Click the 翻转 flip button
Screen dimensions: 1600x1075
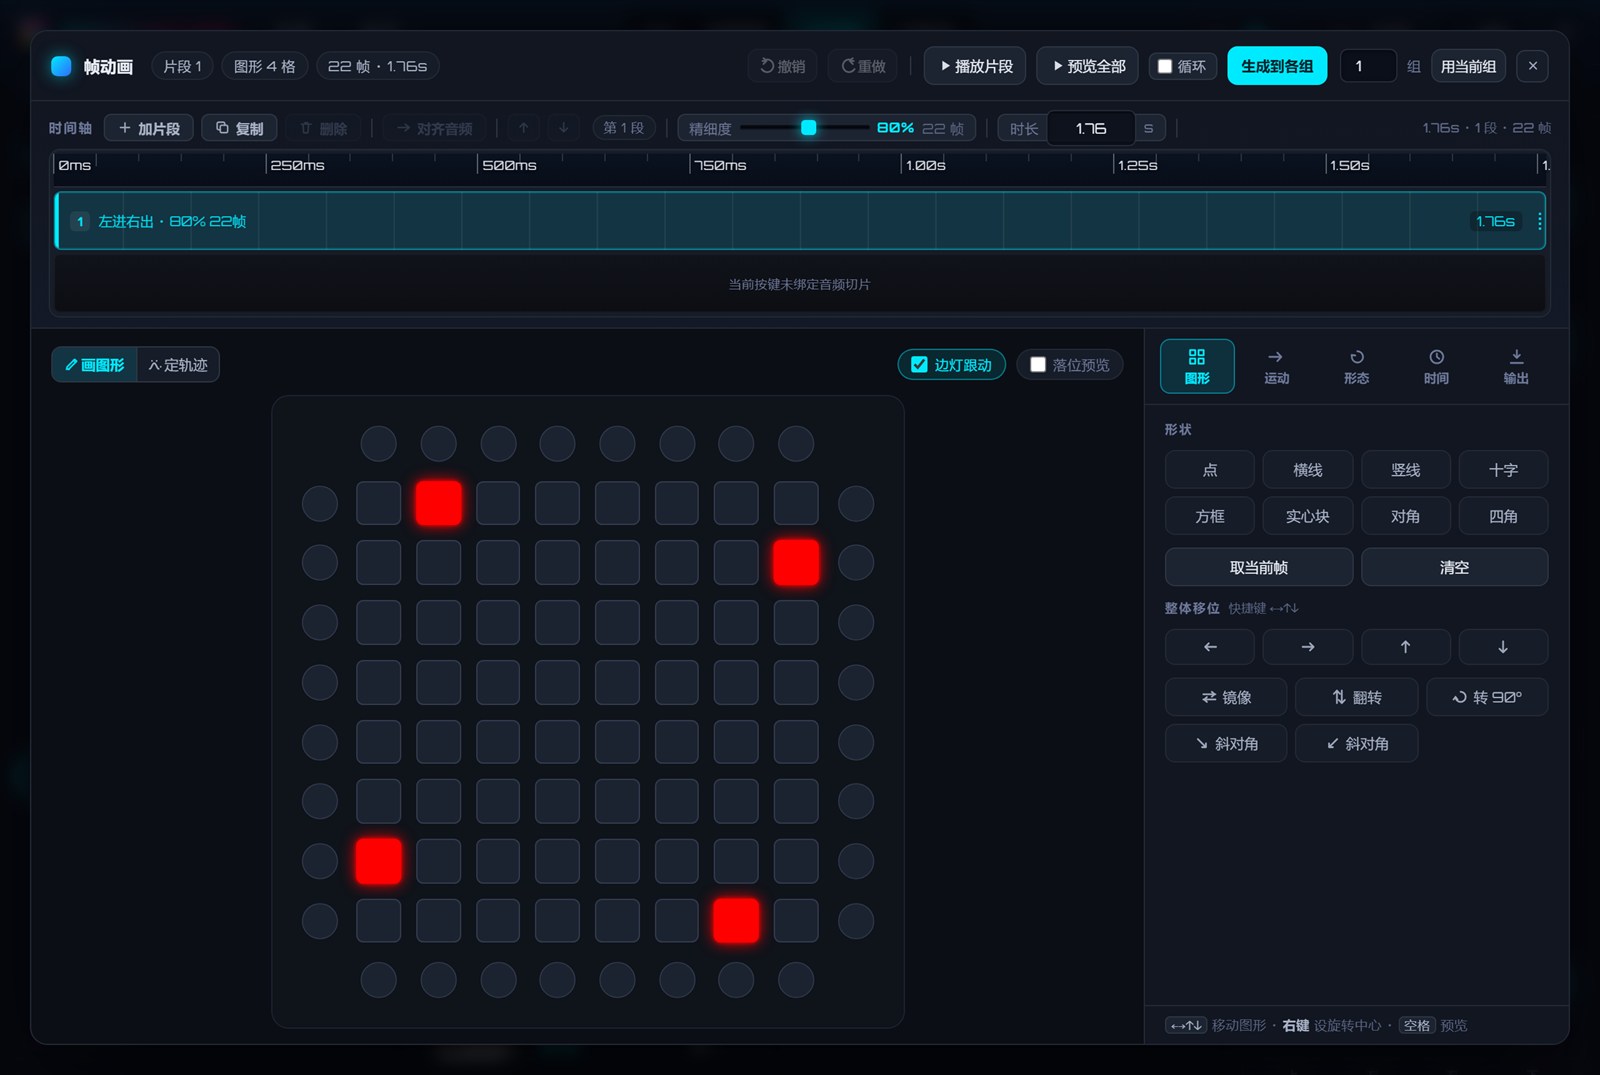click(x=1356, y=697)
